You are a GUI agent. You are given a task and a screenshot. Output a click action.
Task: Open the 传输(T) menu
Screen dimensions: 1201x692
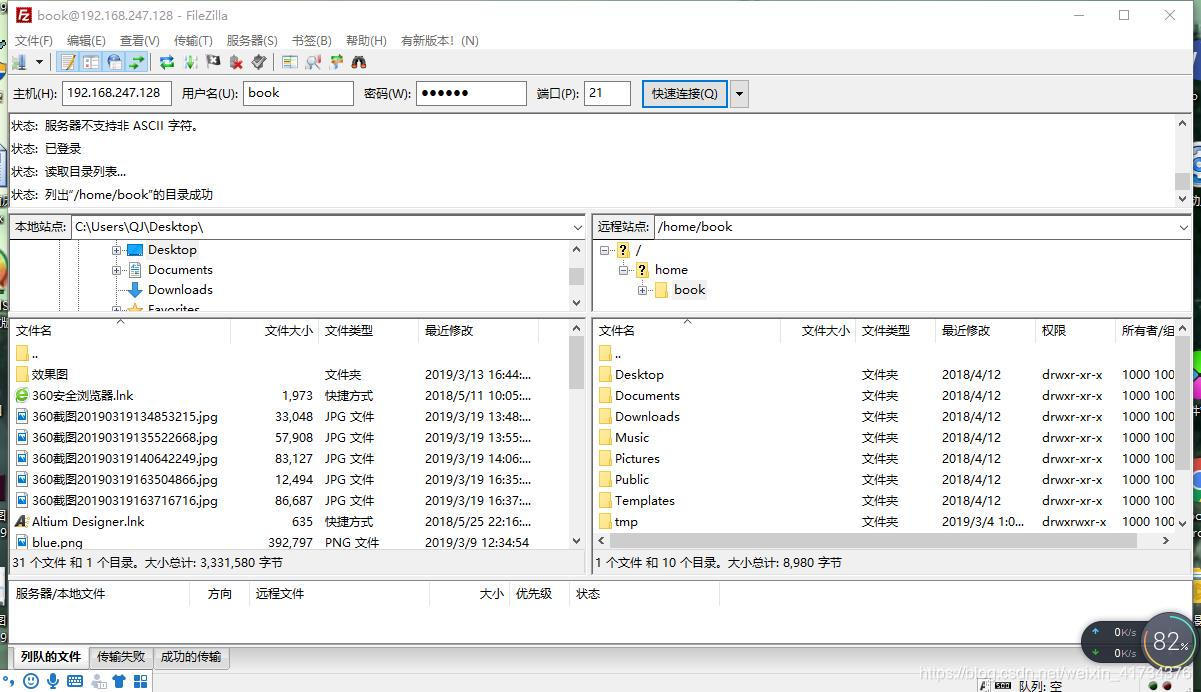[193, 40]
